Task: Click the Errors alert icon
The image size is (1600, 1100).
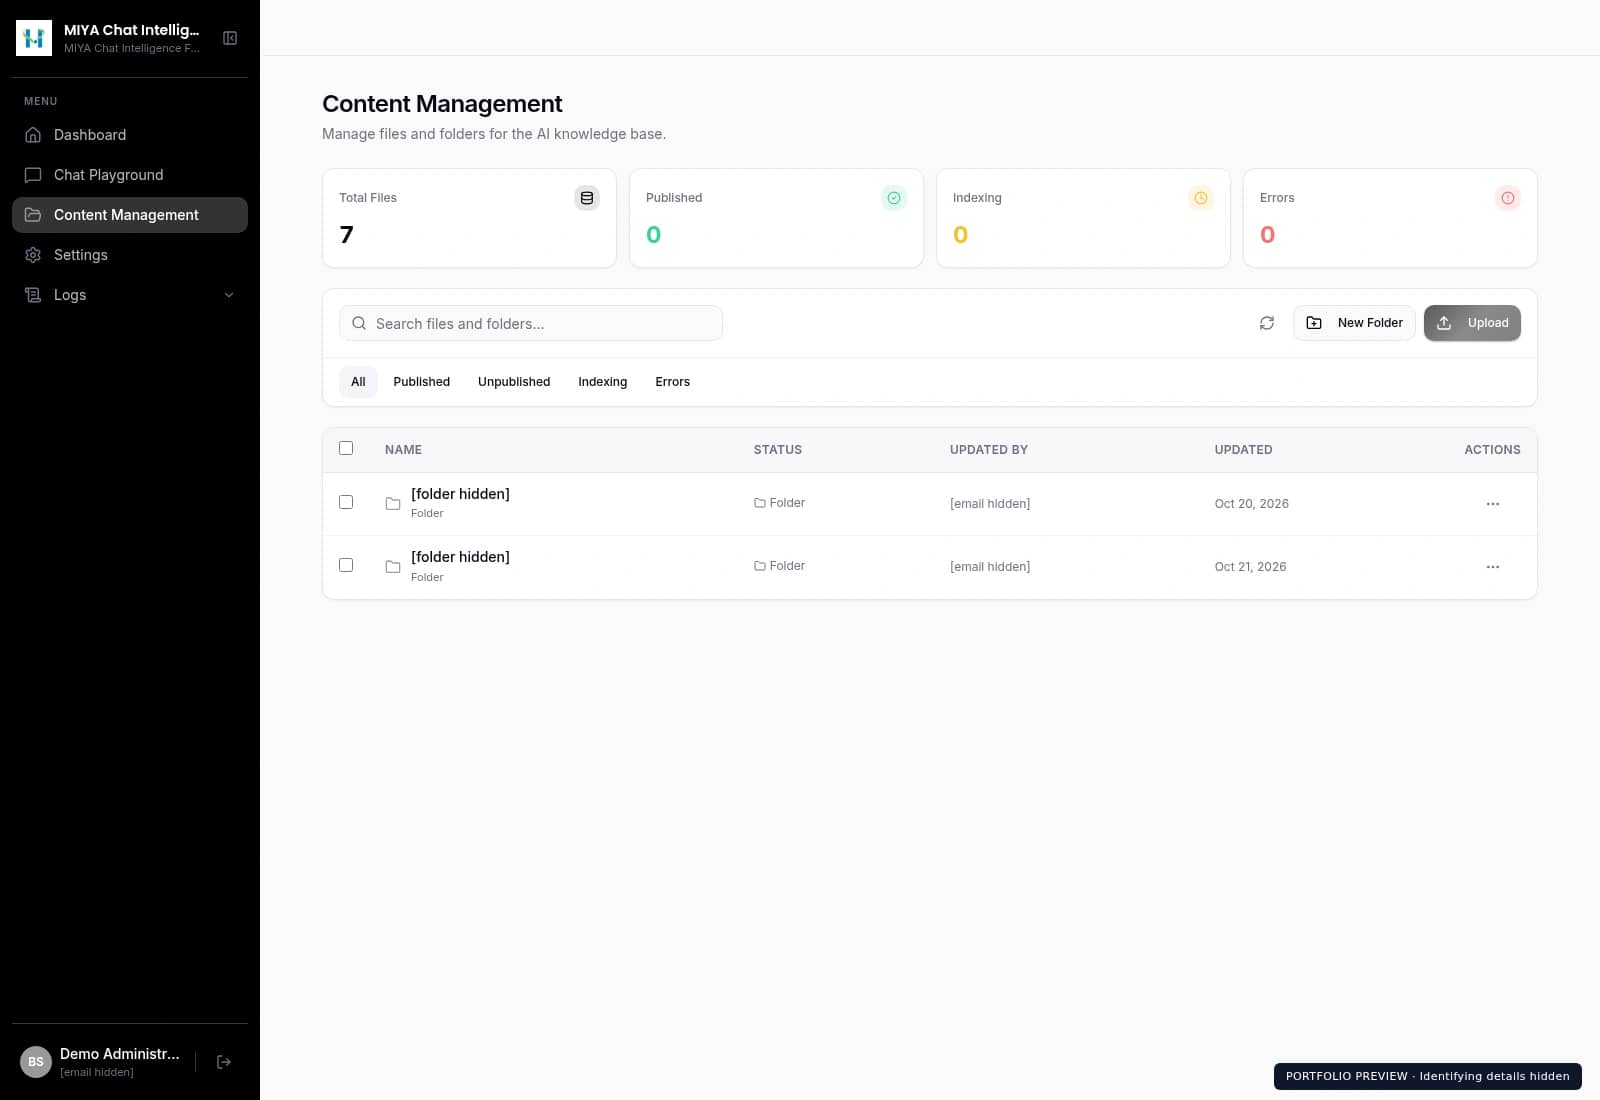Action: (x=1508, y=198)
